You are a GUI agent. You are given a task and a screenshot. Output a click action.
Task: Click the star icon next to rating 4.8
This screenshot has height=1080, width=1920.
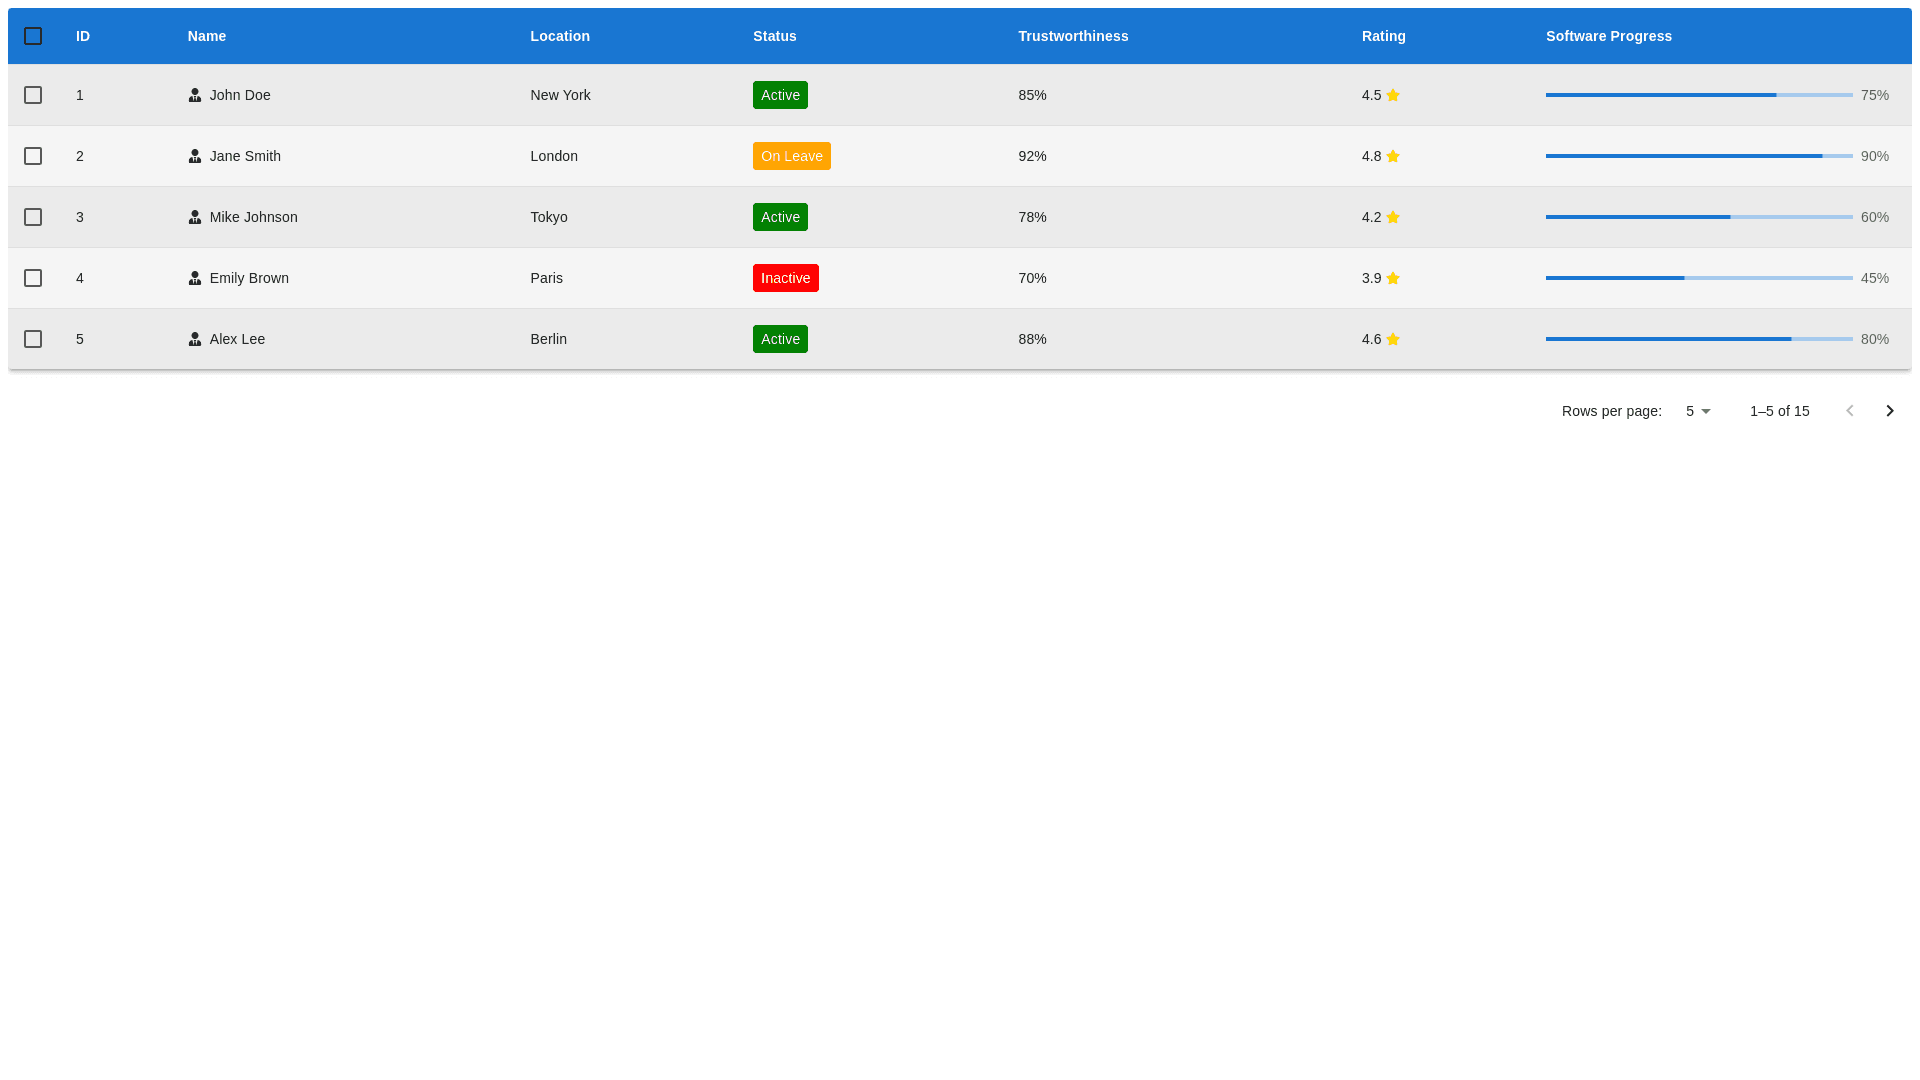pyautogui.click(x=1393, y=156)
